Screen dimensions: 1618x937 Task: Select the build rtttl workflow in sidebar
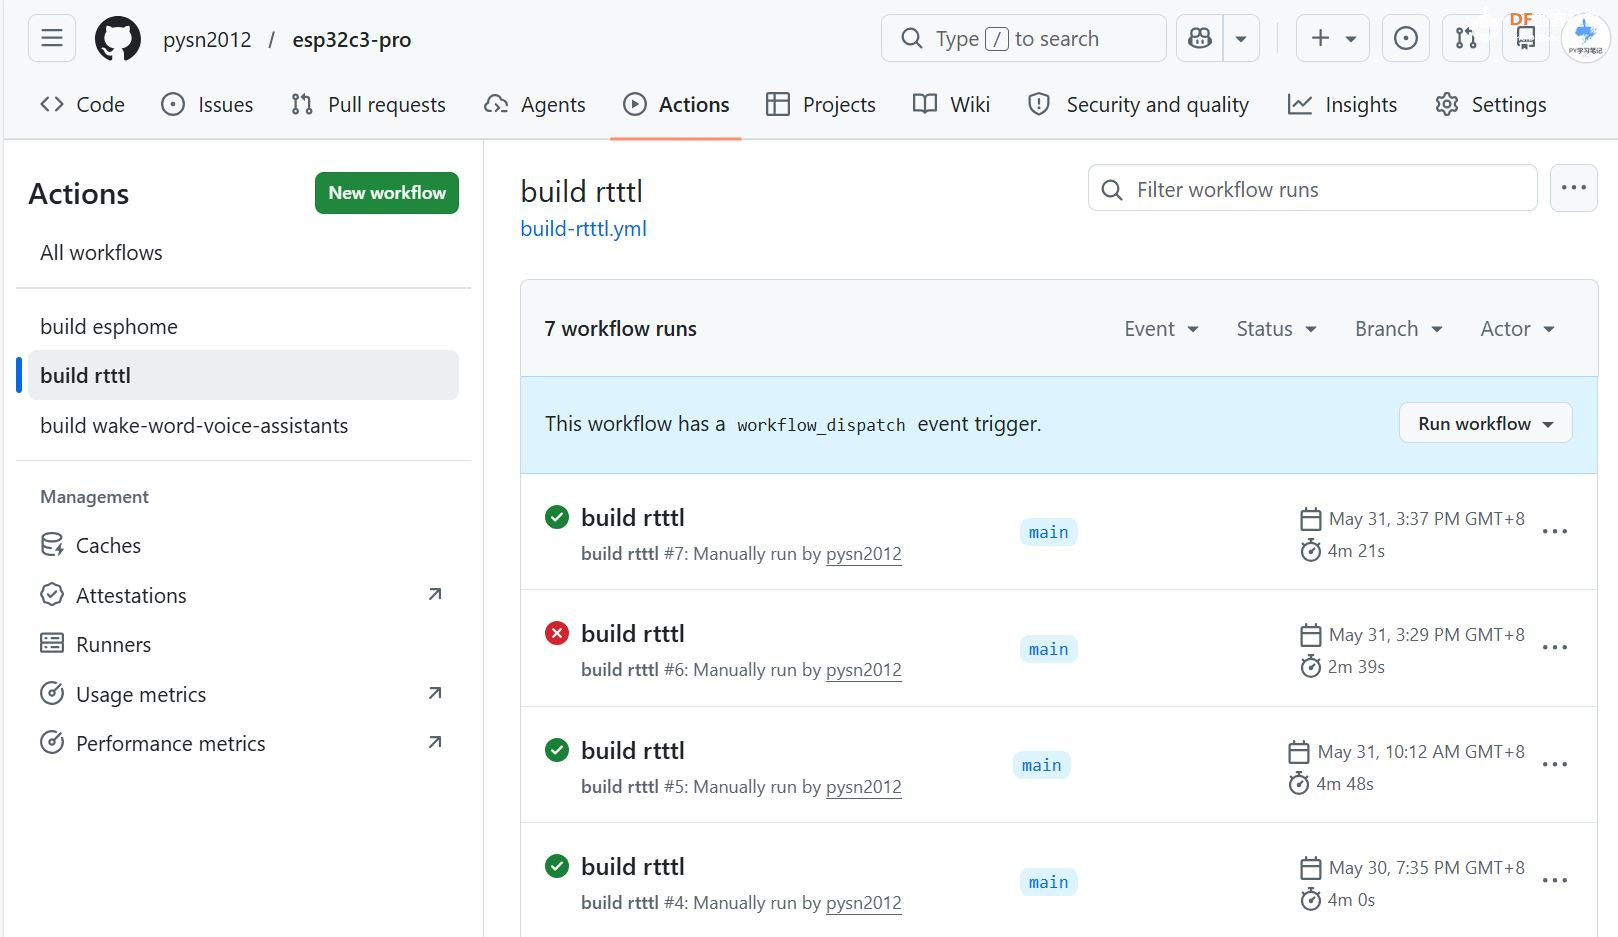(243, 375)
